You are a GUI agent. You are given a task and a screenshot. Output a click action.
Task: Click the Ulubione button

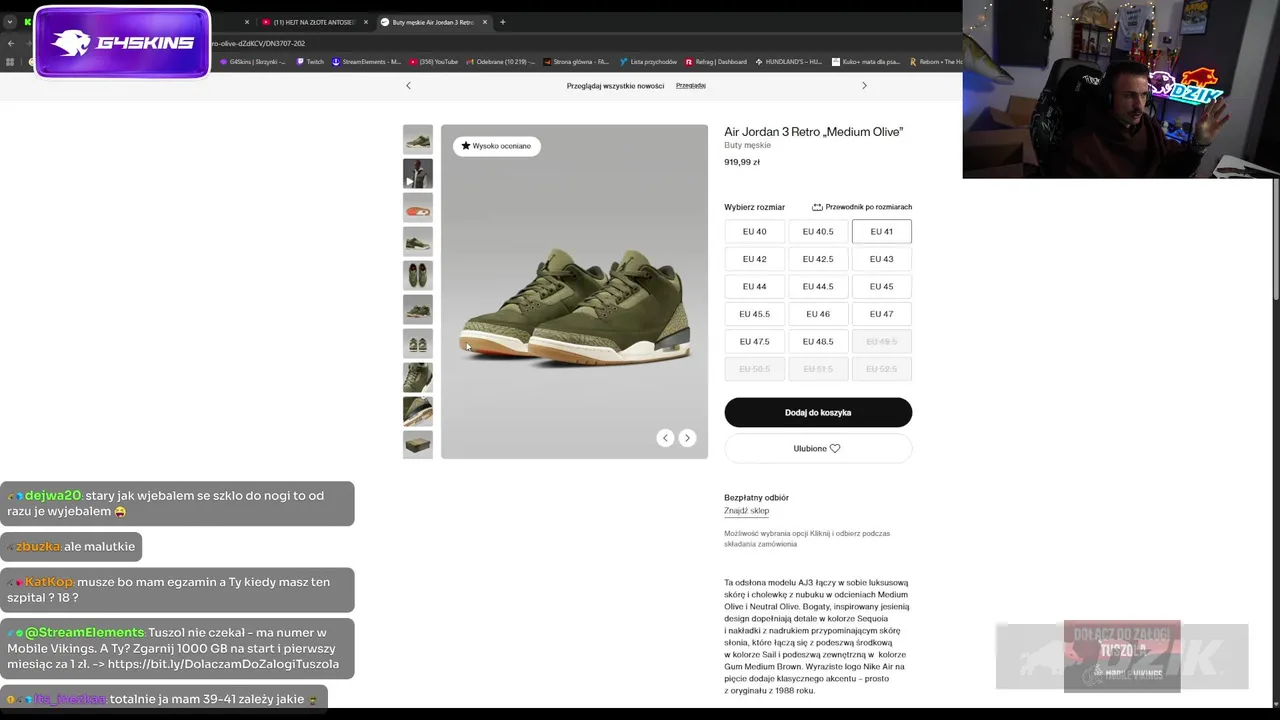click(x=818, y=449)
